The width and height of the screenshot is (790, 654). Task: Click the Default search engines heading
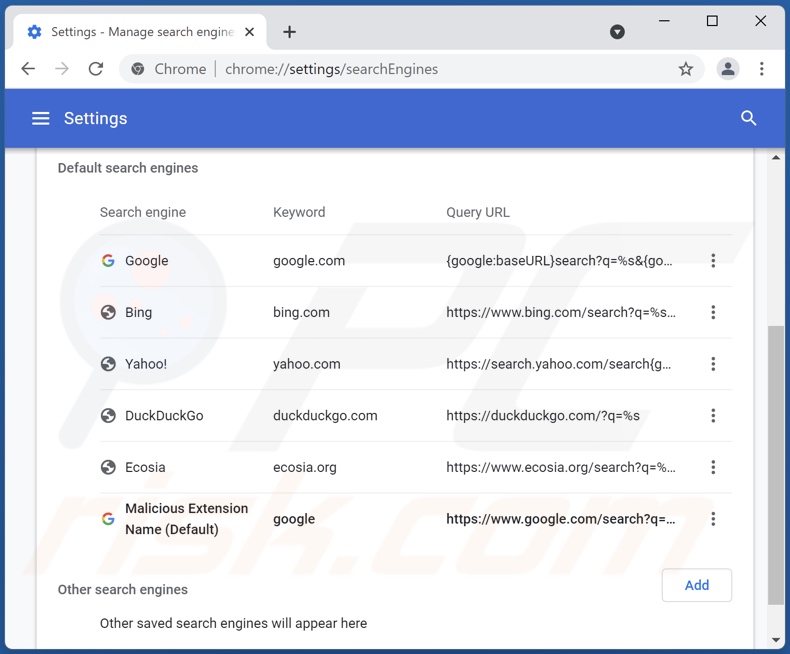click(x=128, y=168)
